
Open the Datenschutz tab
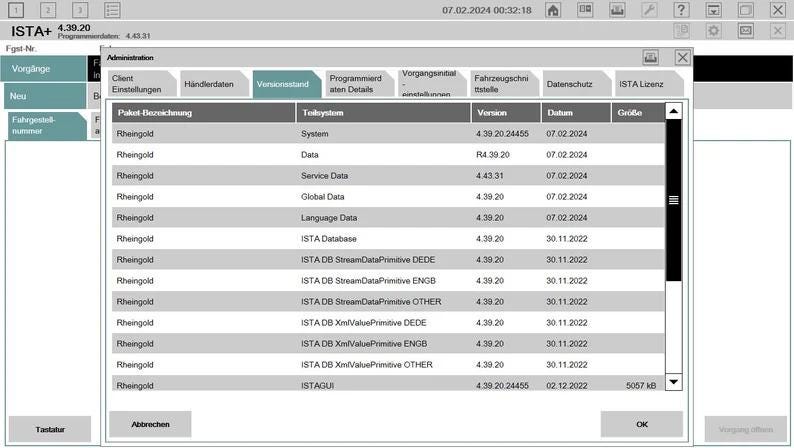click(576, 84)
